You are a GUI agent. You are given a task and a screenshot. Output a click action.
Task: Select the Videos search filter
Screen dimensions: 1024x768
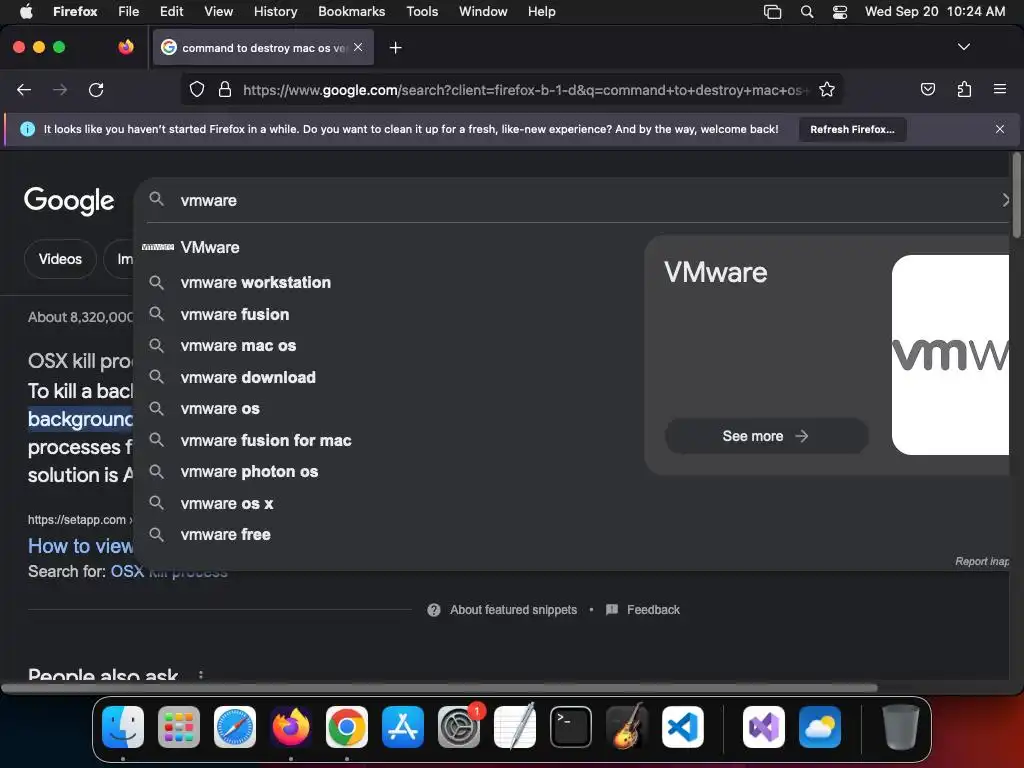(60, 259)
